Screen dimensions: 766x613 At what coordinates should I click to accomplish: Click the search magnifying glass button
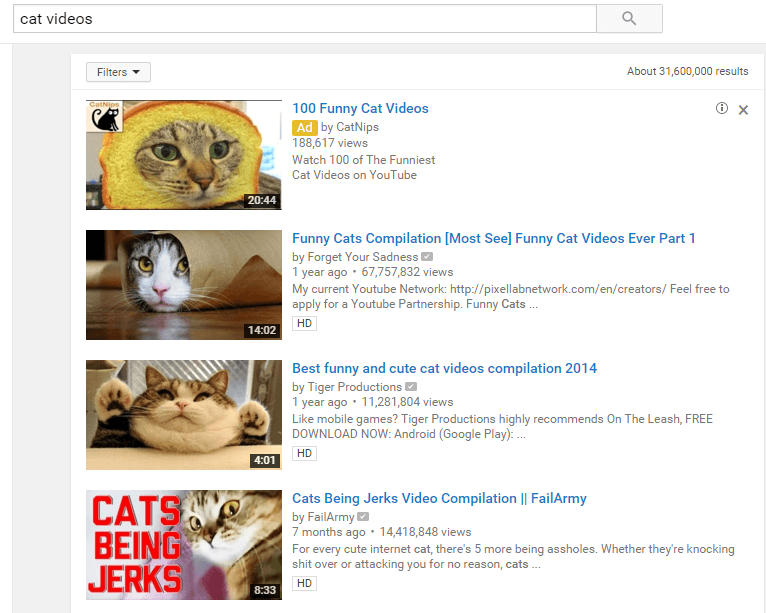coord(629,18)
